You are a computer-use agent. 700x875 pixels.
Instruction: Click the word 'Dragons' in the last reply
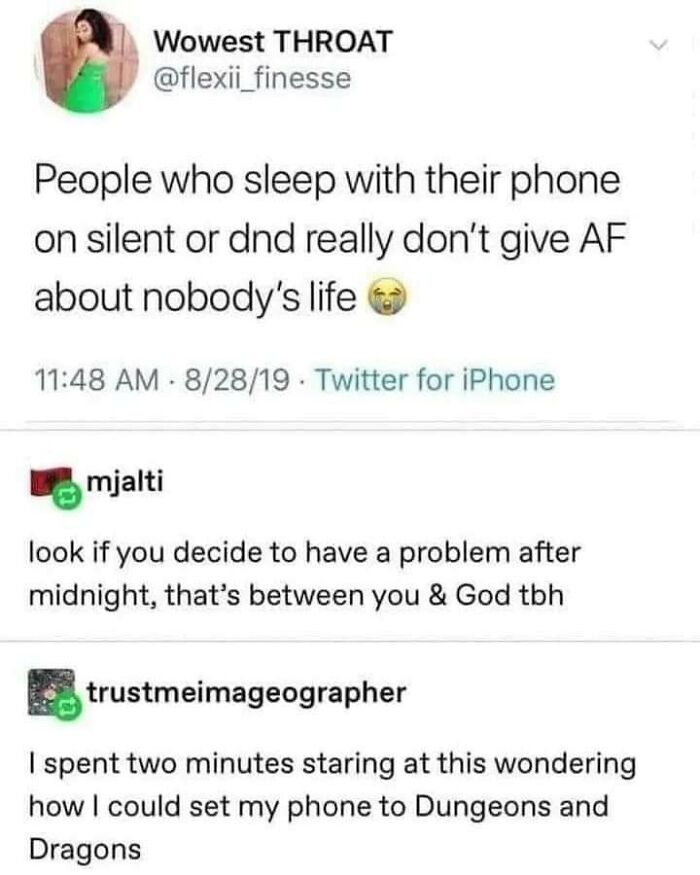(x=85, y=850)
